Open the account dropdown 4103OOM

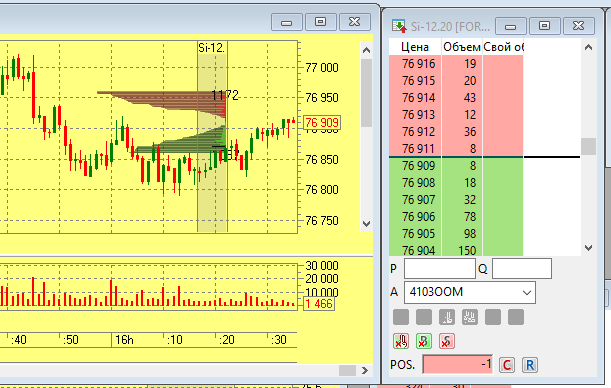470,292
